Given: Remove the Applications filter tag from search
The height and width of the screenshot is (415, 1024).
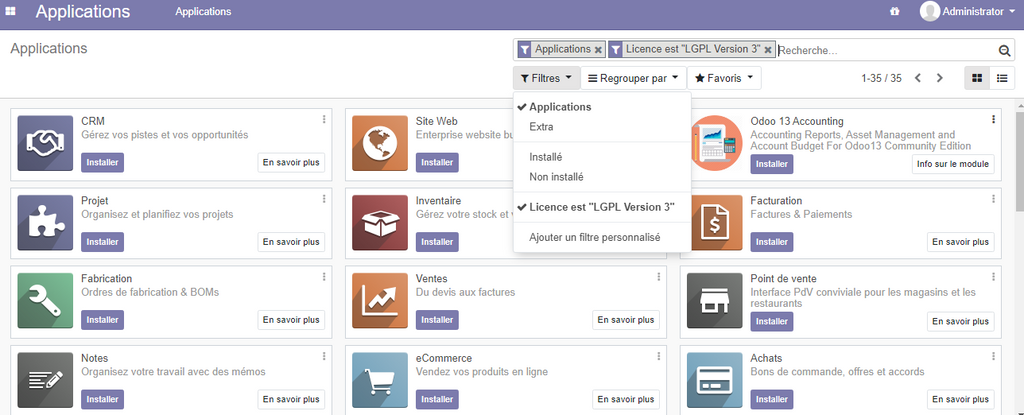Looking at the screenshot, I should (x=598, y=49).
